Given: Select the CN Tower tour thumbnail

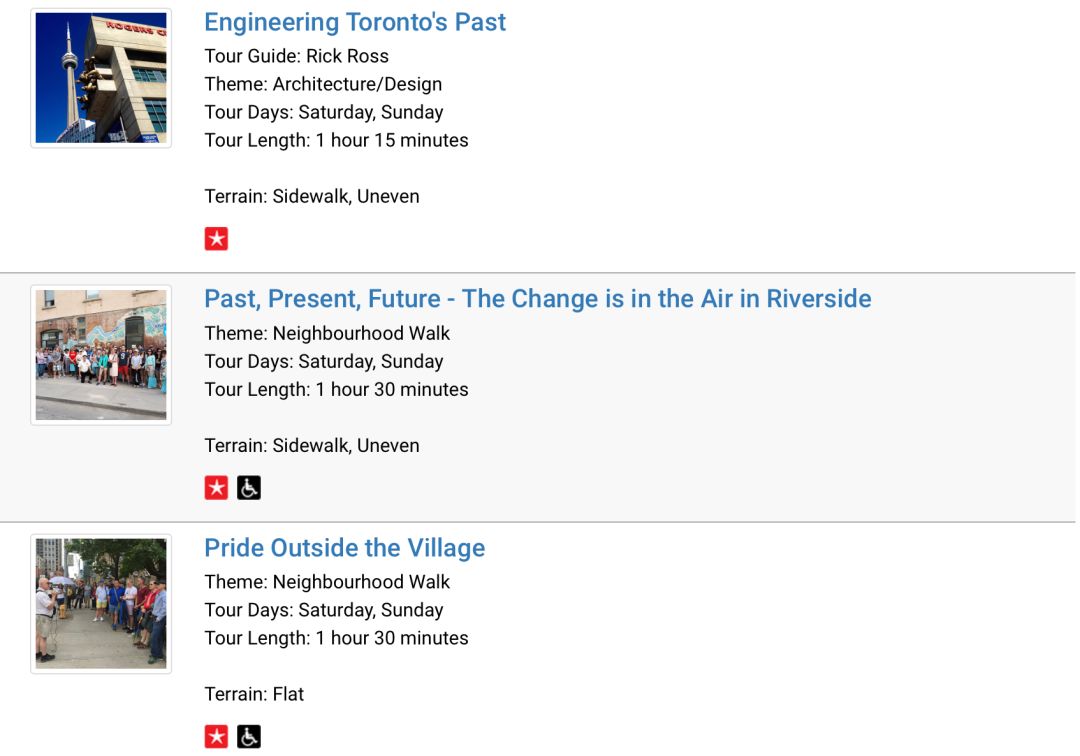Looking at the screenshot, I should tap(101, 78).
